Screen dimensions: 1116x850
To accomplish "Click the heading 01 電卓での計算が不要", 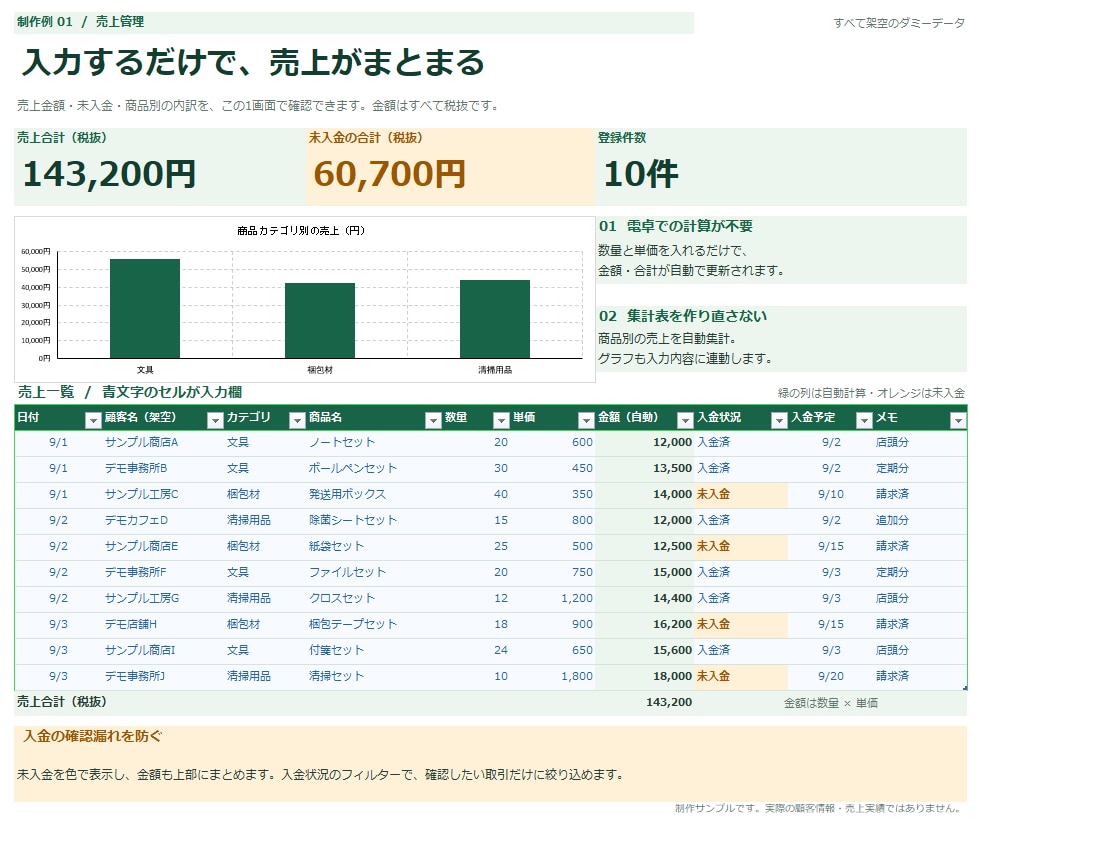I will (675, 226).
